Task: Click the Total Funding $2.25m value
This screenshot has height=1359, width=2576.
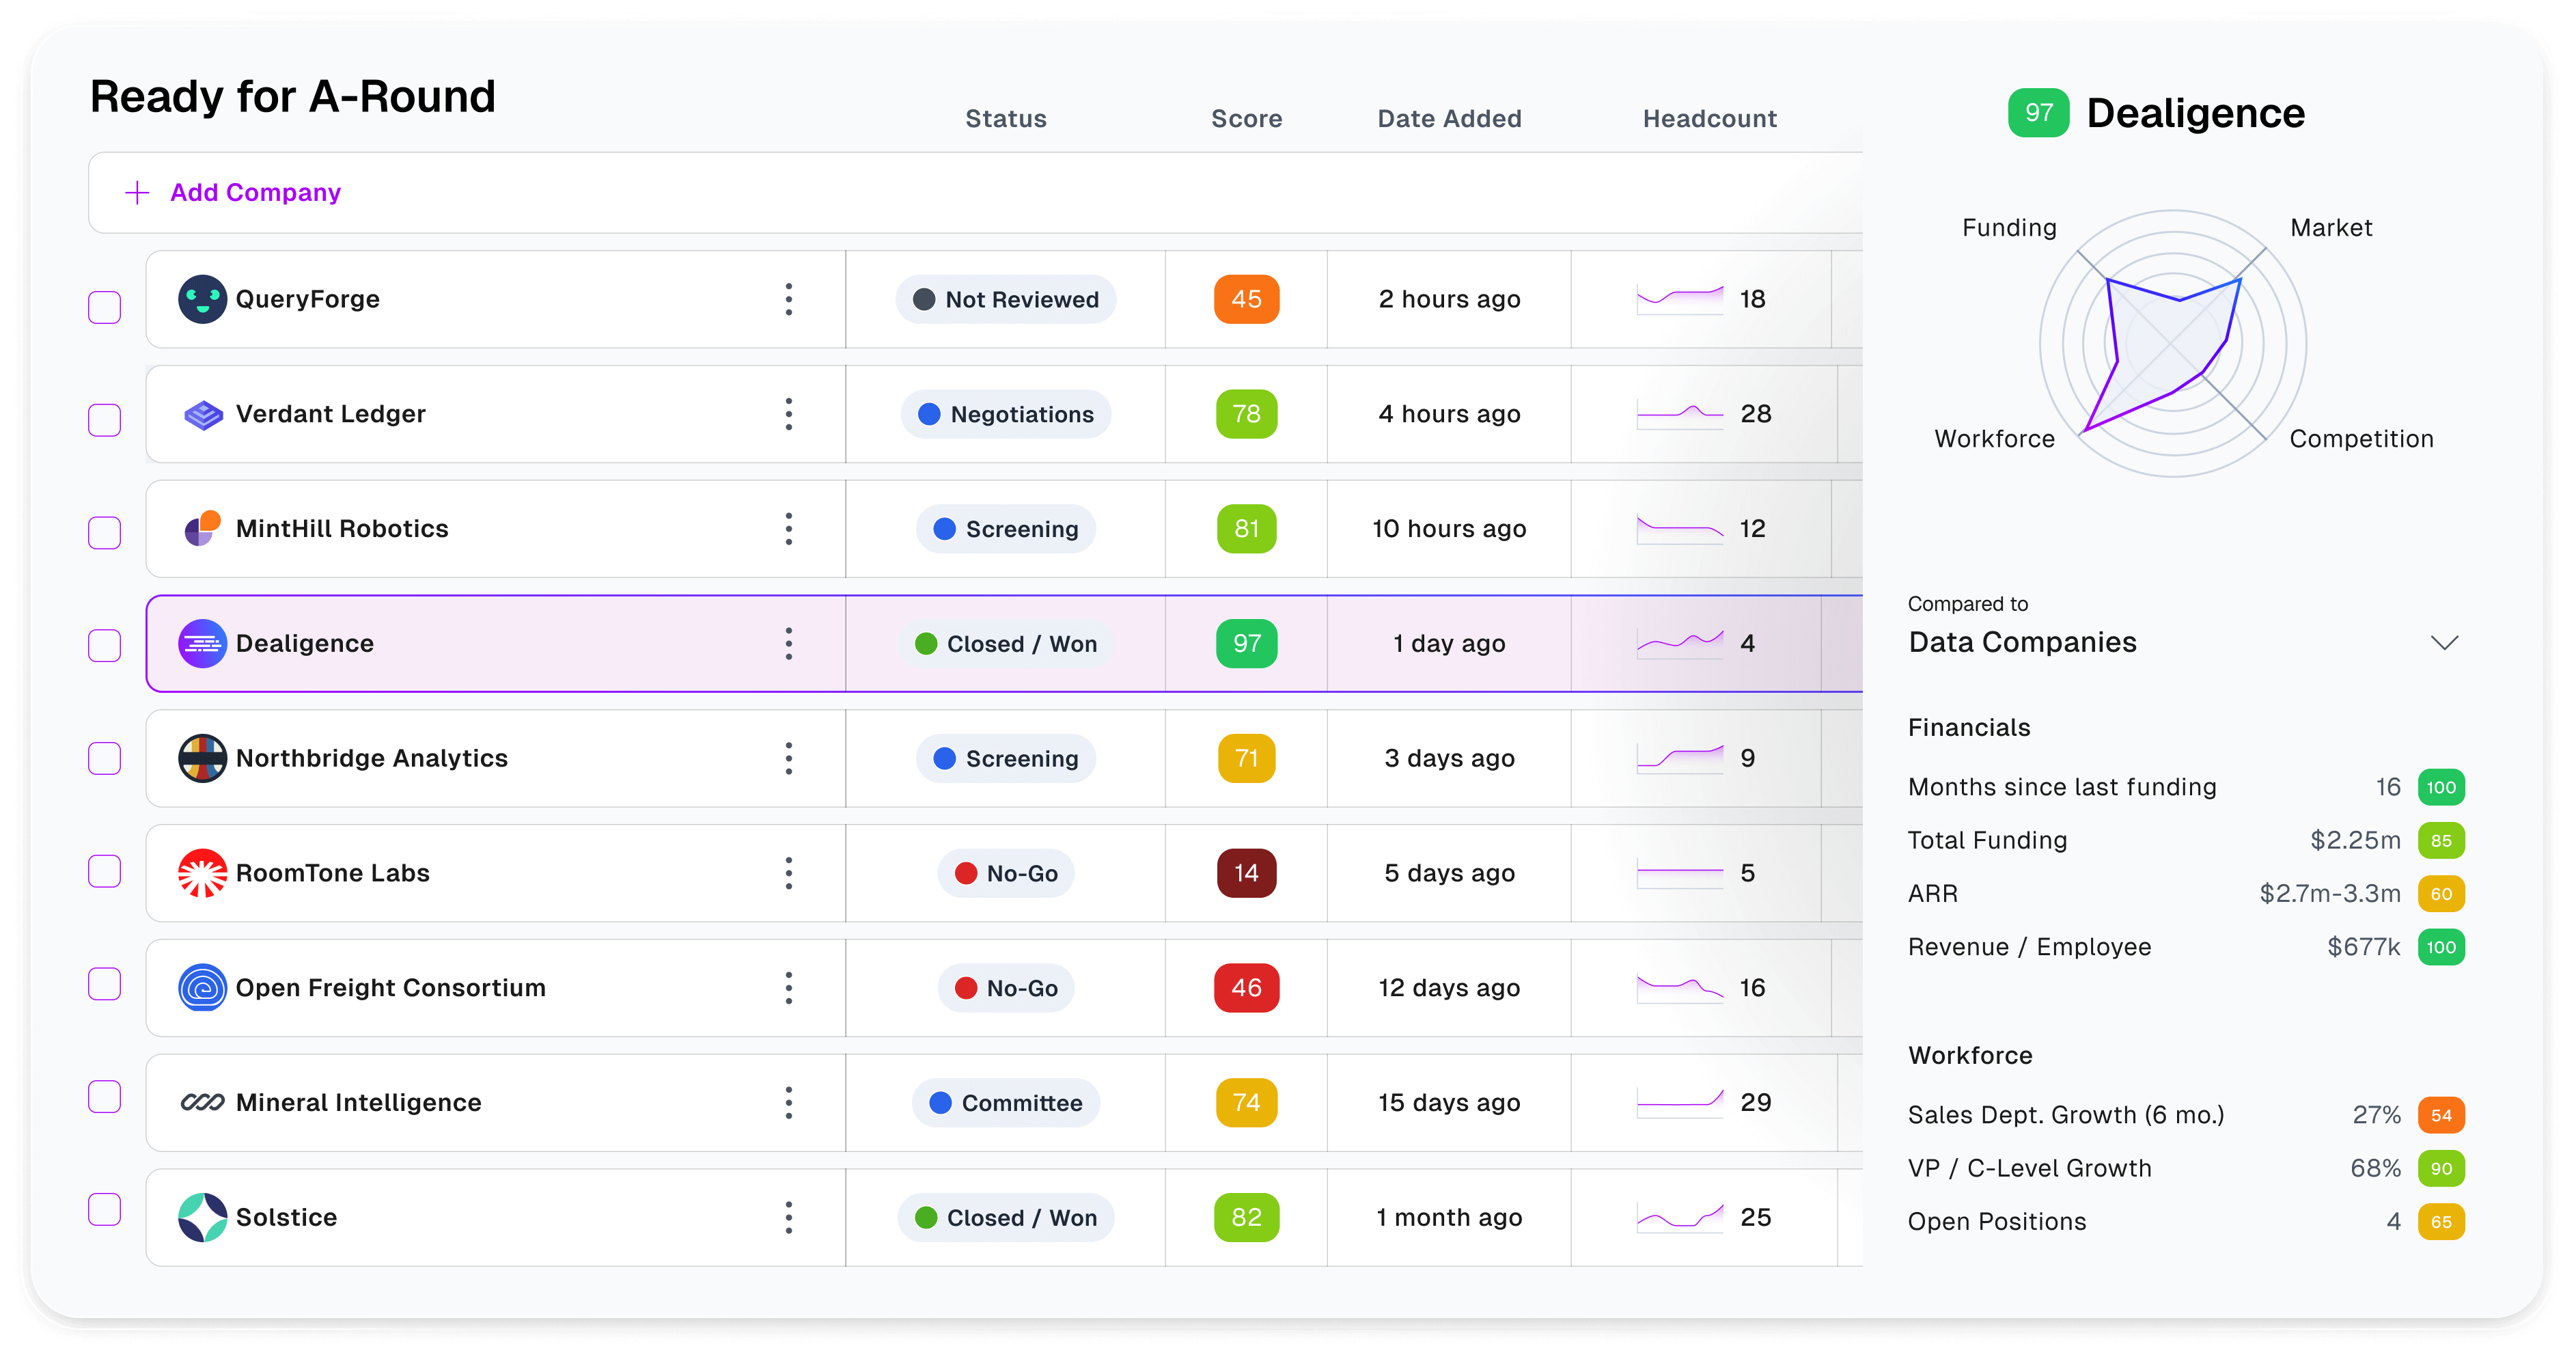Action: [2355, 840]
